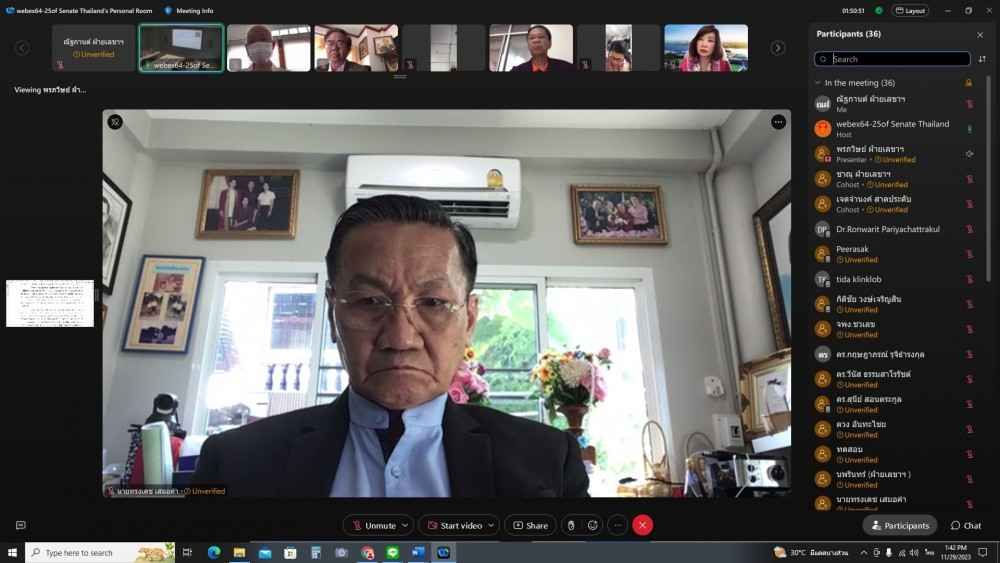Close the Participants panel with the X

point(980,34)
